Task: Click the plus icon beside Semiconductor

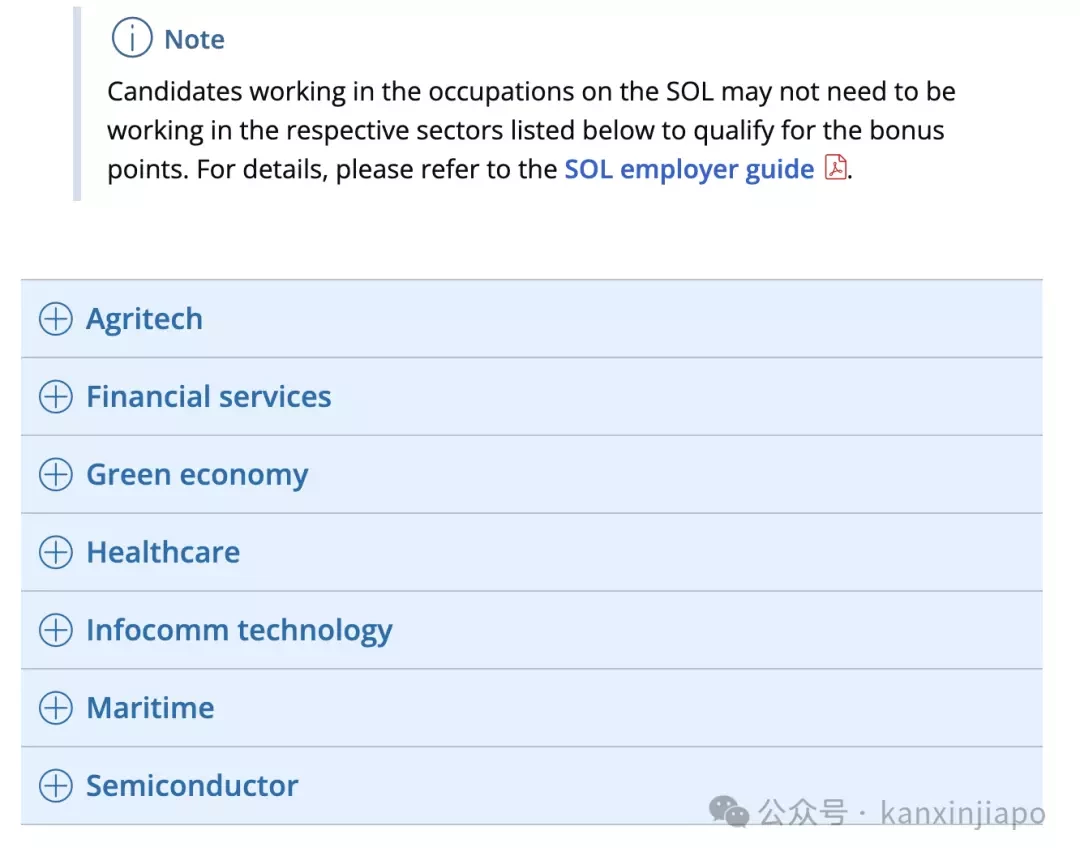Action: click(x=56, y=786)
